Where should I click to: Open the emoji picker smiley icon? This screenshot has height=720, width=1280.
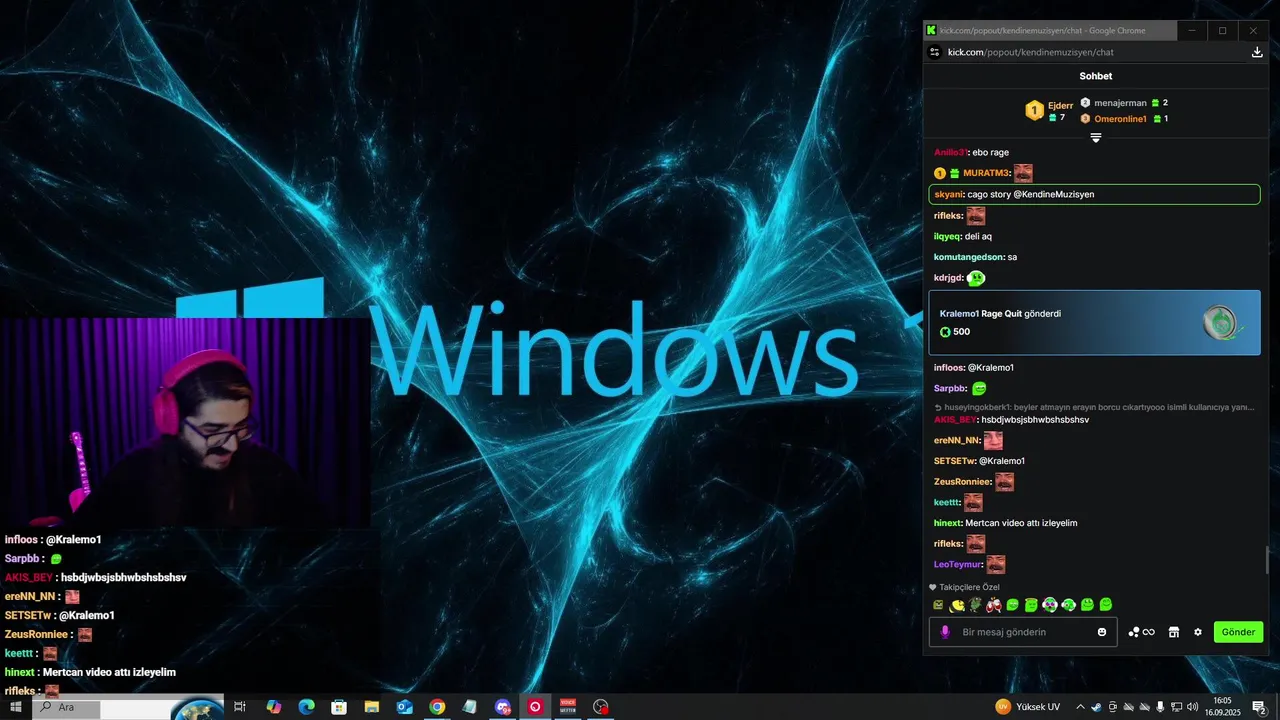(1102, 632)
